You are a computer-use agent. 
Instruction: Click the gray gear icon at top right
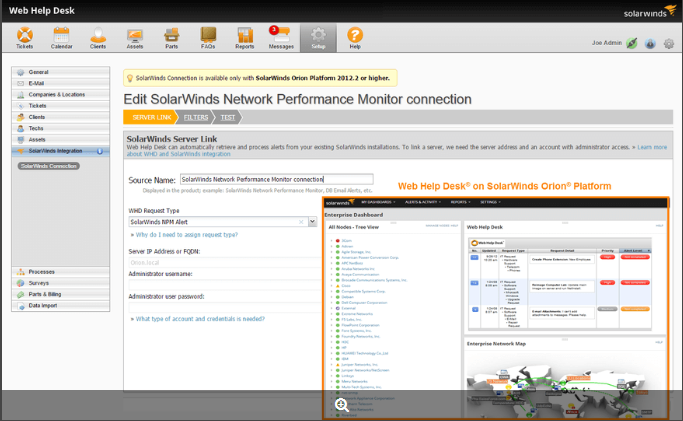pos(669,44)
